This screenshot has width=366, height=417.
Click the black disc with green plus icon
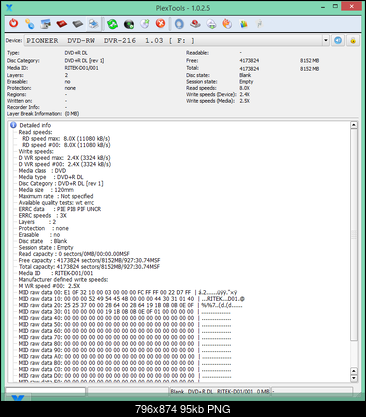tap(129, 24)
